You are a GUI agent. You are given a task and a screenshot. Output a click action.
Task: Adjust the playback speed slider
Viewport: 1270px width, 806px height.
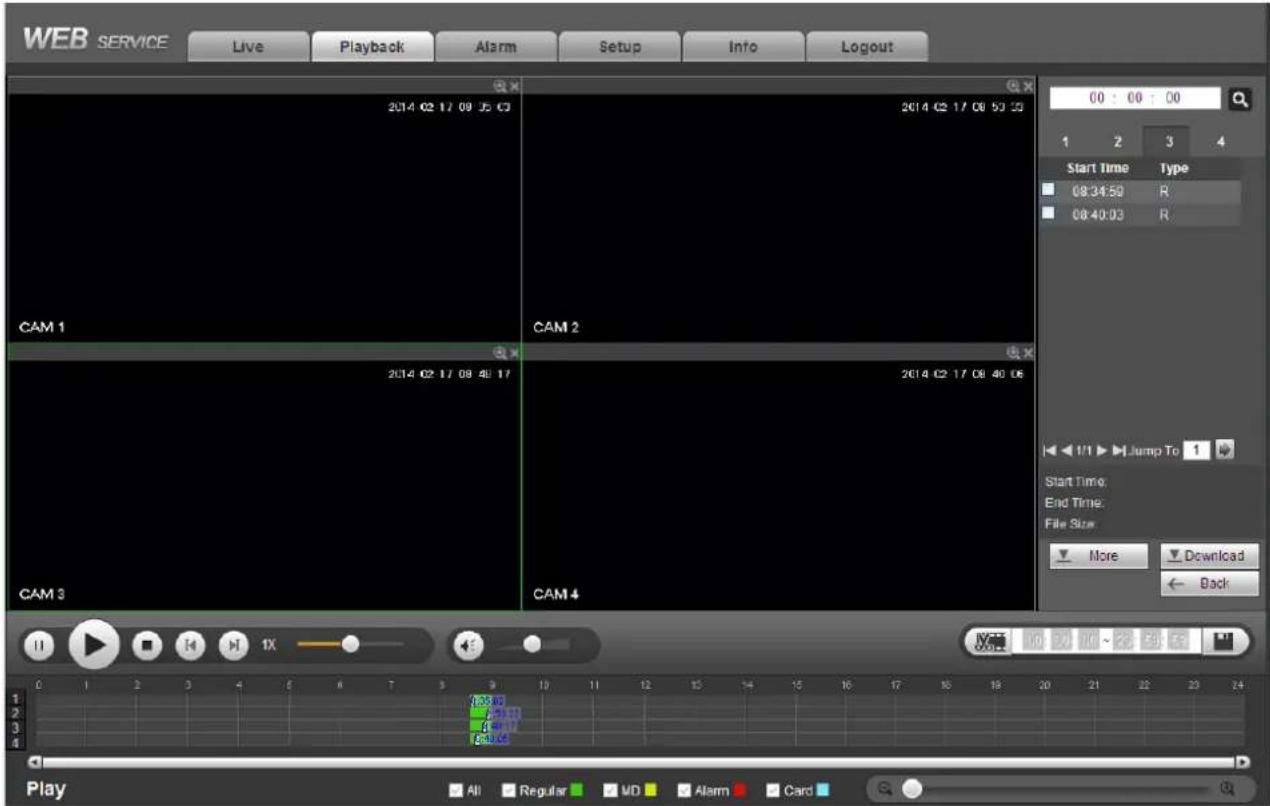coord(351,644)
